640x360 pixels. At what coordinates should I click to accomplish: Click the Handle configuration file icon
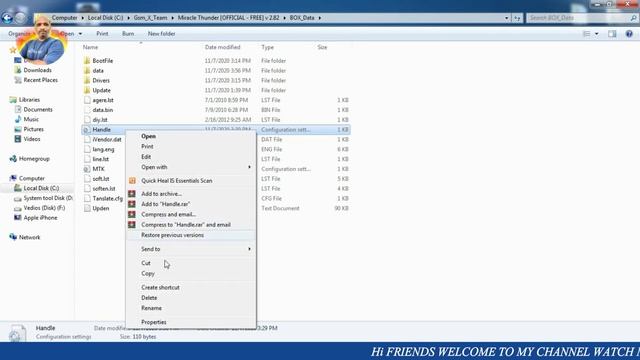(x=87, y=130)
